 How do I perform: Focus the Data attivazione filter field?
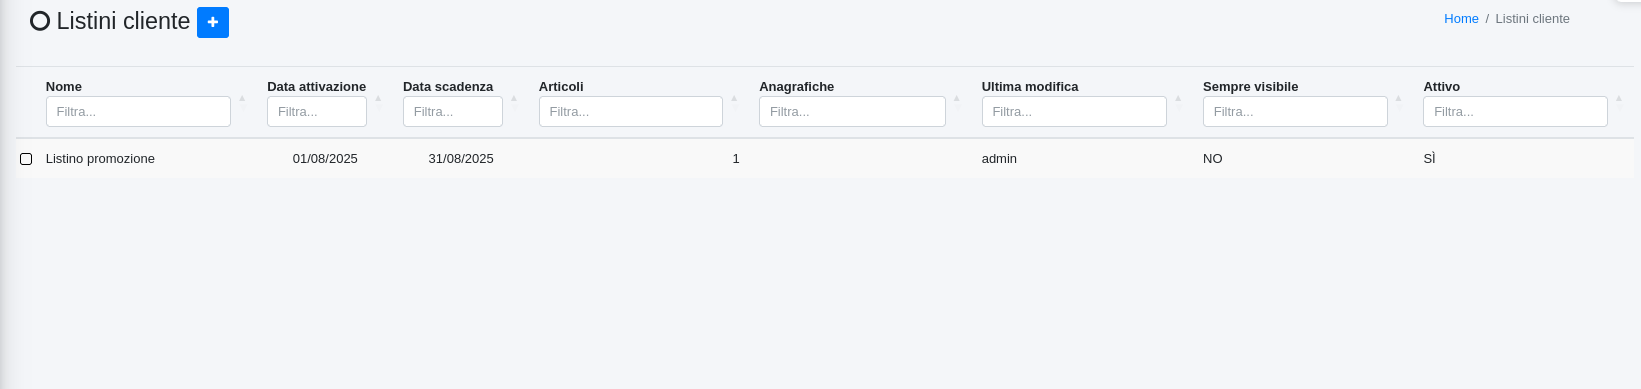(317, 112)
